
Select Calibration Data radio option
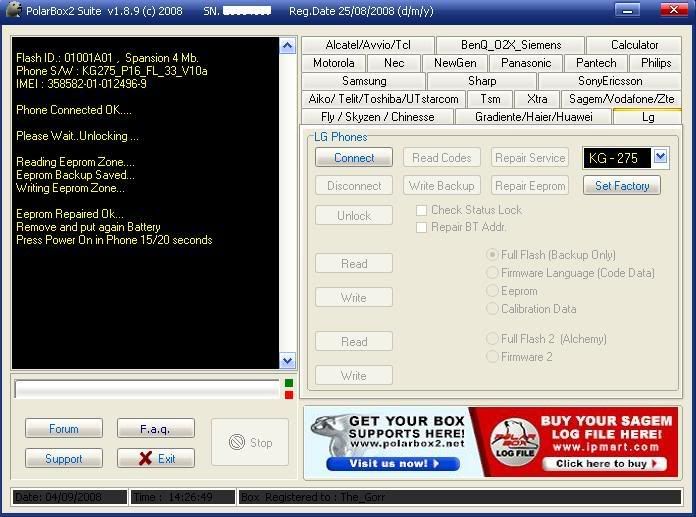coord(492,308)
